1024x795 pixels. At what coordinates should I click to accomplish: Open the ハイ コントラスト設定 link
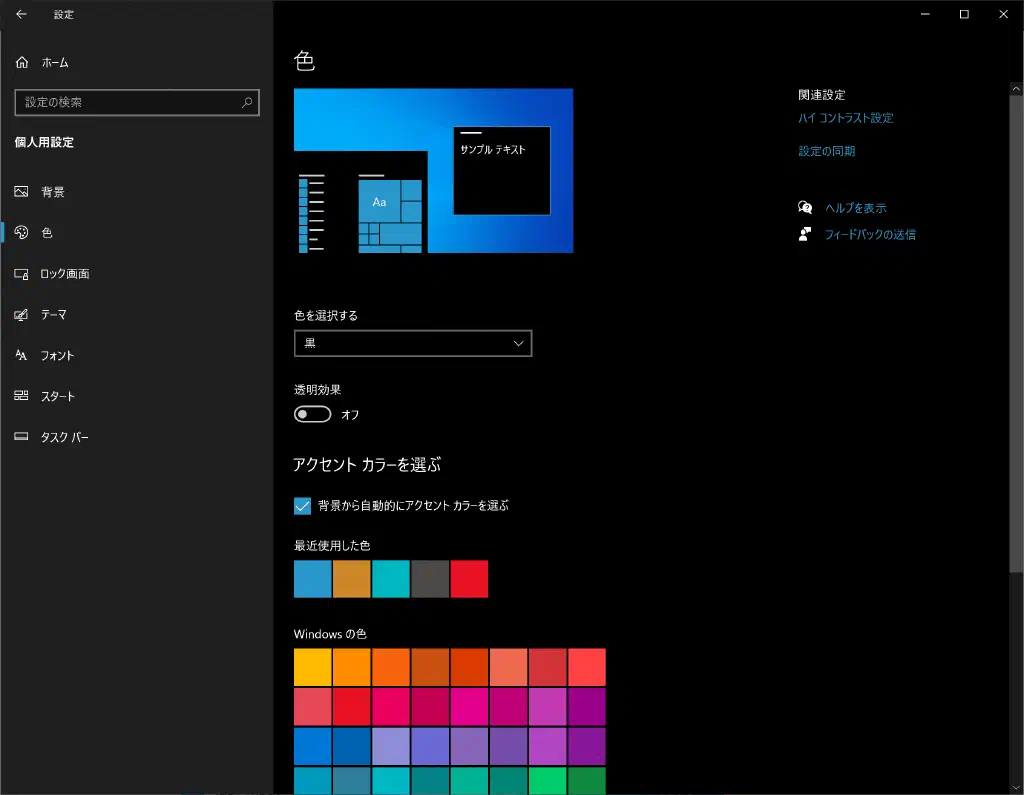[846, 118]
